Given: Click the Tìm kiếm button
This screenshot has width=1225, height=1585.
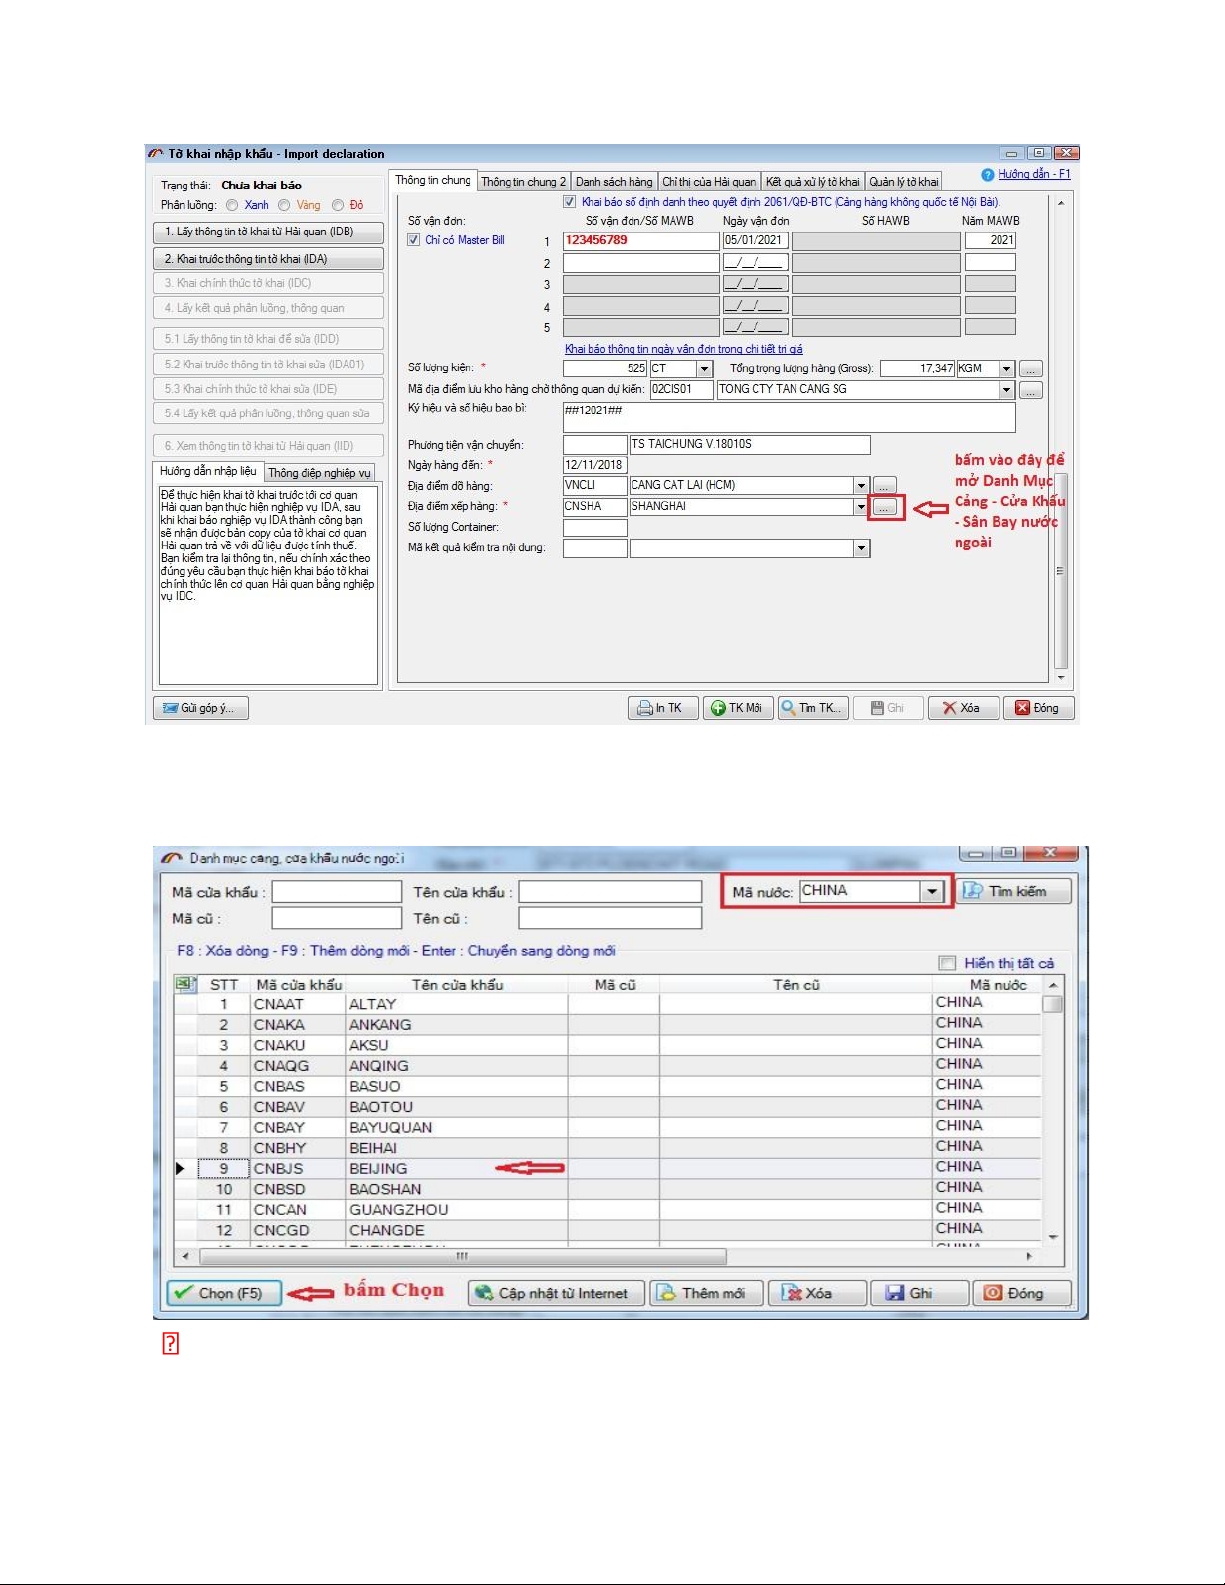Looking at the screenshot, I should 1014,891.
